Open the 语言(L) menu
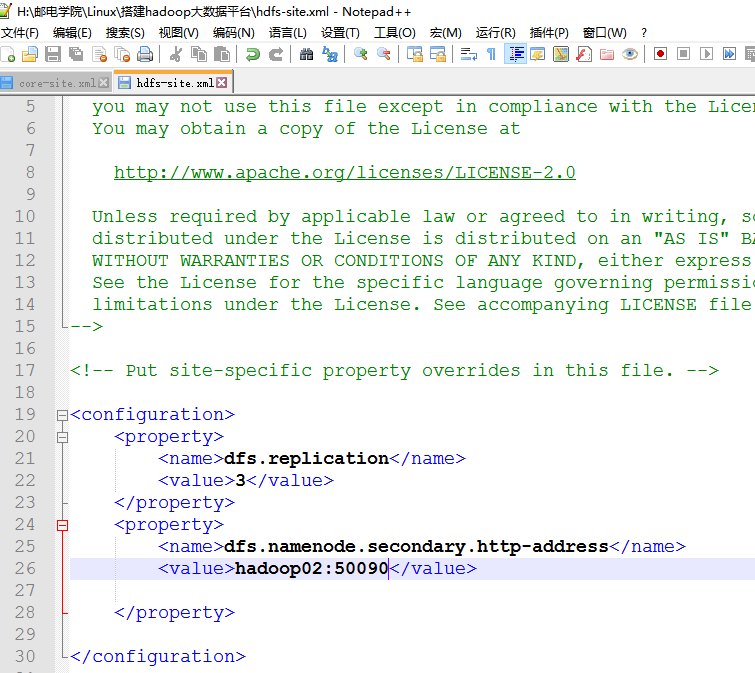Screen dimensions: 755x673 tap(287, 33)
